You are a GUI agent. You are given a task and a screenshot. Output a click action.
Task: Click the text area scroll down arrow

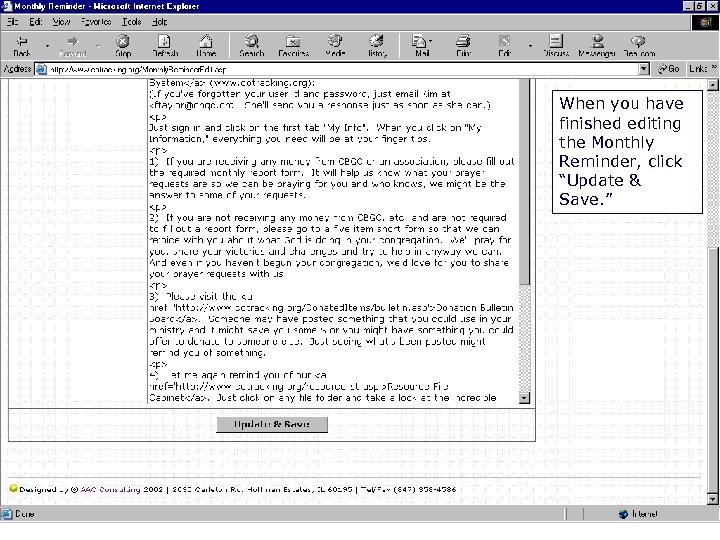(524, 398)
